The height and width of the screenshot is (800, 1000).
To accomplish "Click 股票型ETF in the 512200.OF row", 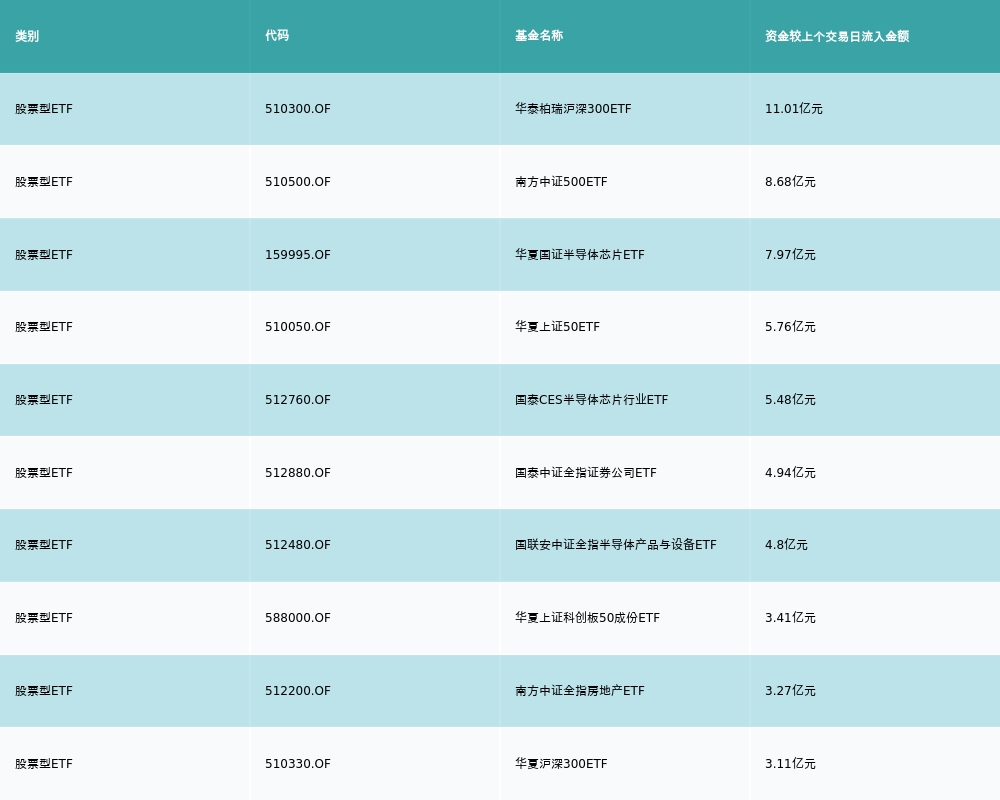I will (44, 691).
